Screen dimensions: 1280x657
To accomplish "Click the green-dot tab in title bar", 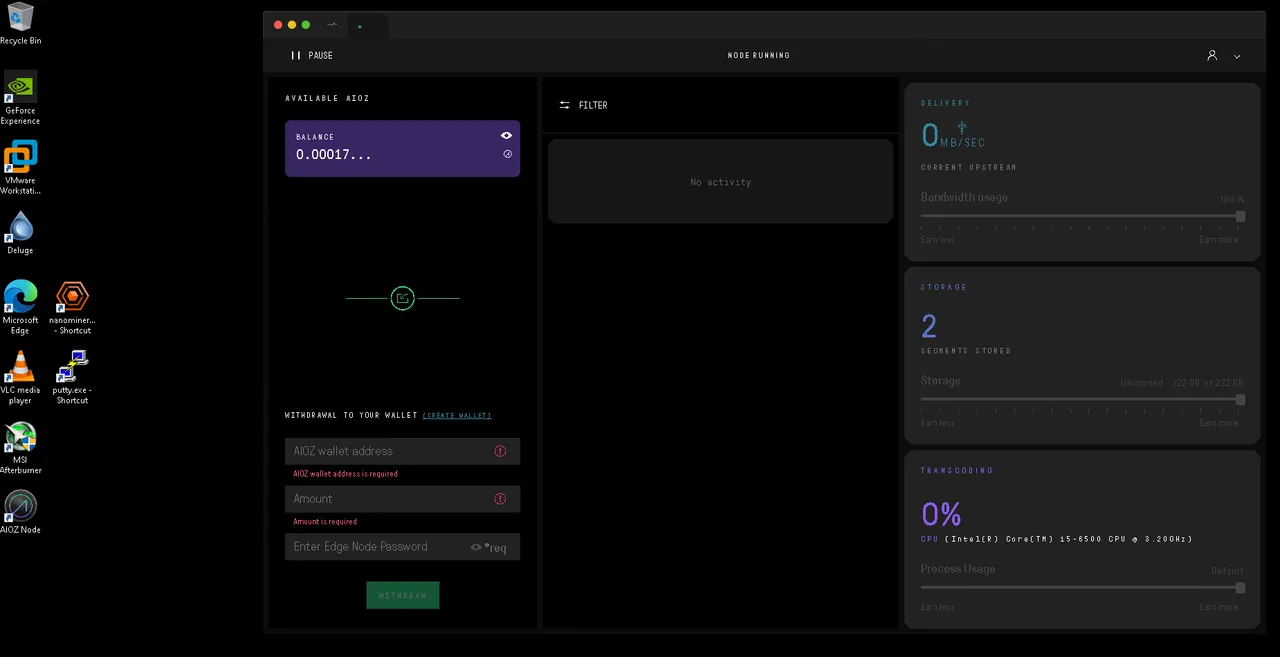I will click(x=360, y=26).
